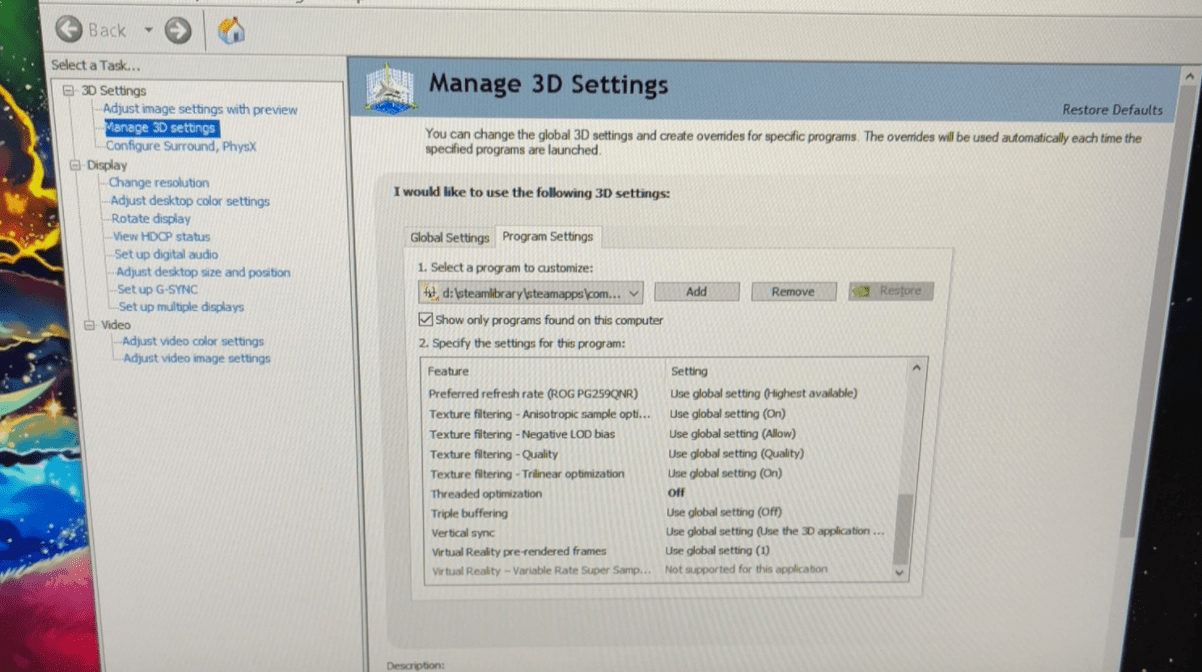Select Texture filtering Trilinear optimization row
Viewport: 1202px width, 672px height.
coord(665,474)
